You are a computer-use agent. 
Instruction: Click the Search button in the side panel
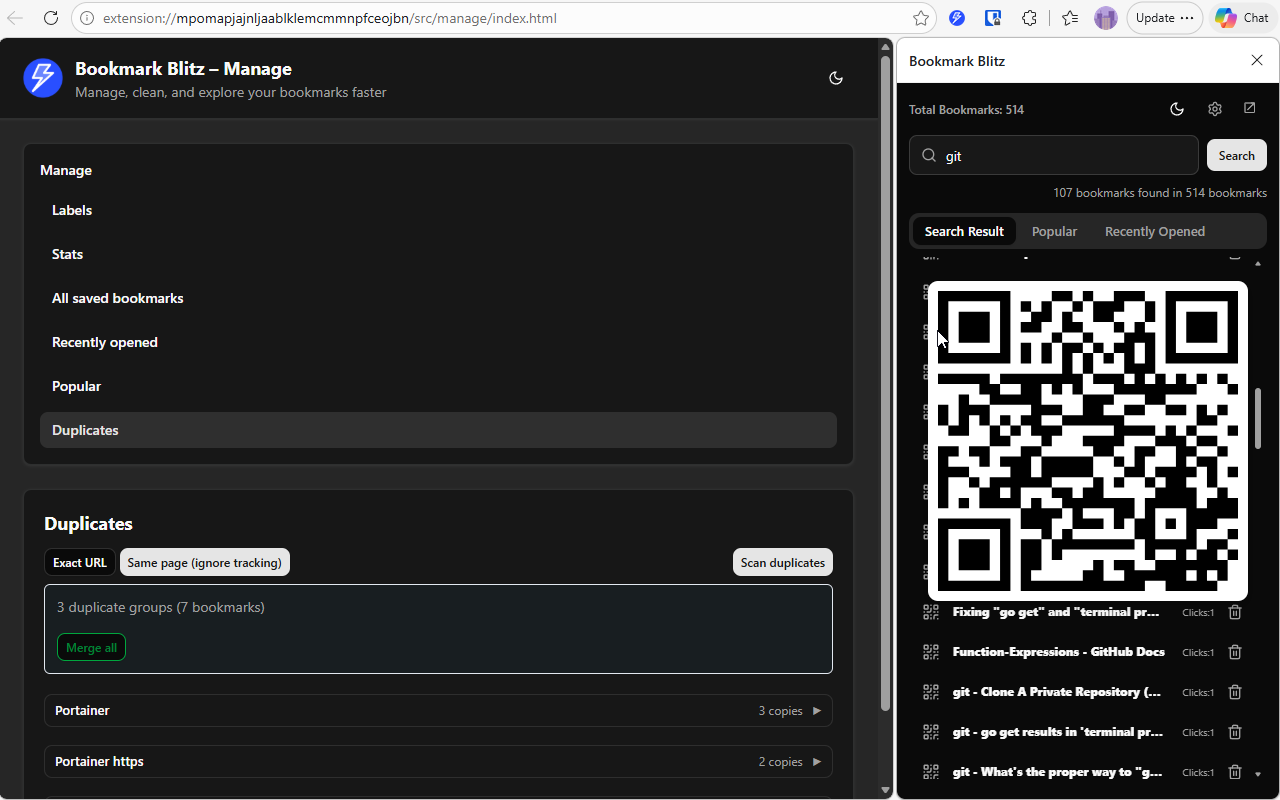(x=1237, y=155)
